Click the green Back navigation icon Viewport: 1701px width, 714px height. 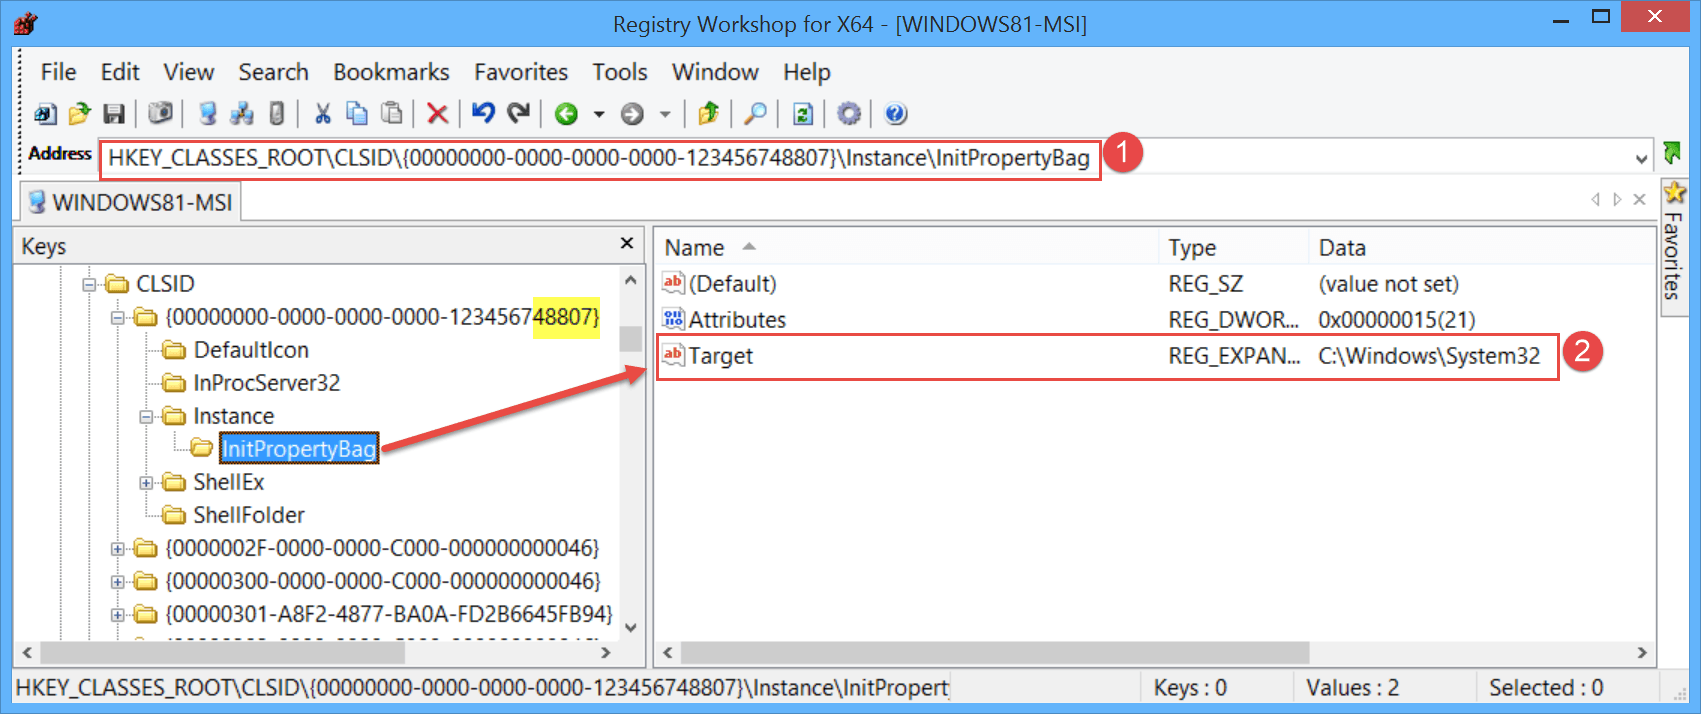566,114
